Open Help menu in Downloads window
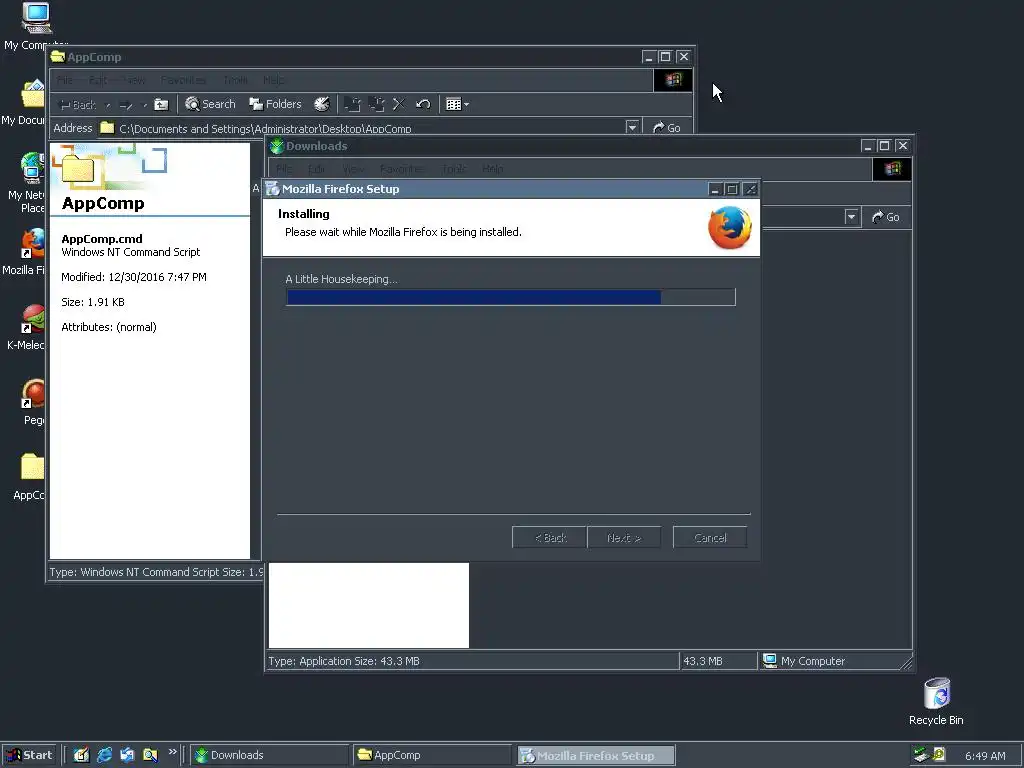The height and width of the screenshot is (768, 1024). 492,168
